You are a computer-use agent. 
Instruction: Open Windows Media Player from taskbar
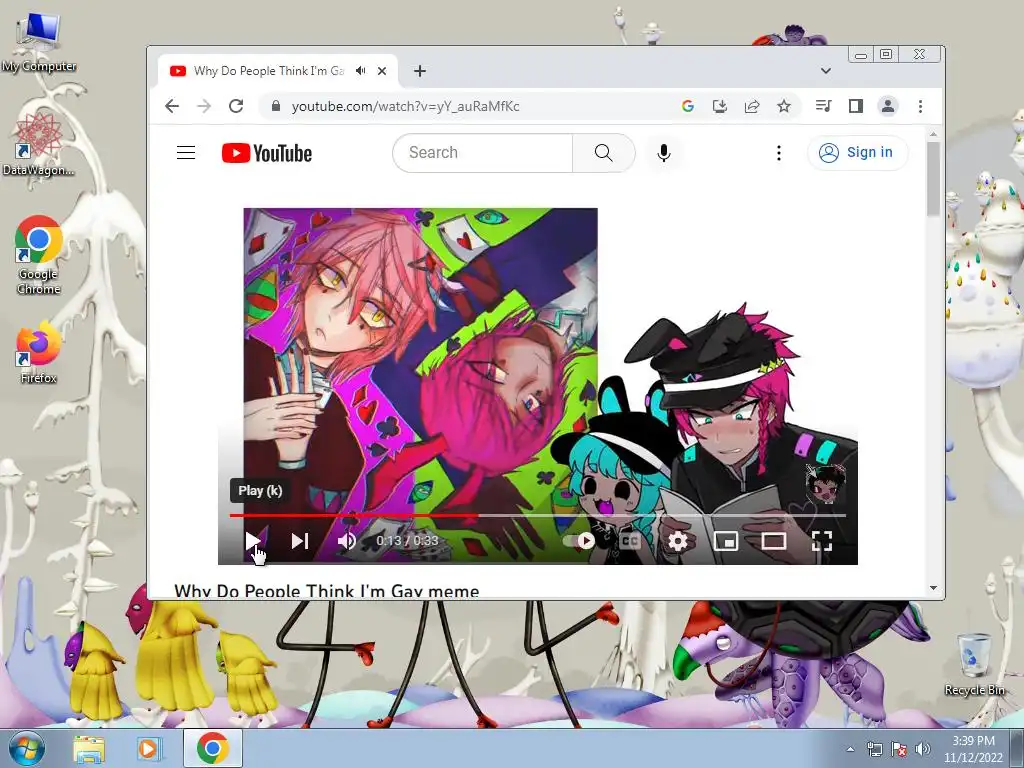pos(148,748)
